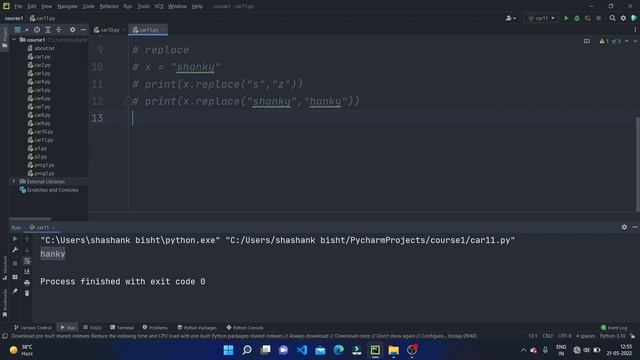Click the Select Opened File target icon

[37, 30]
